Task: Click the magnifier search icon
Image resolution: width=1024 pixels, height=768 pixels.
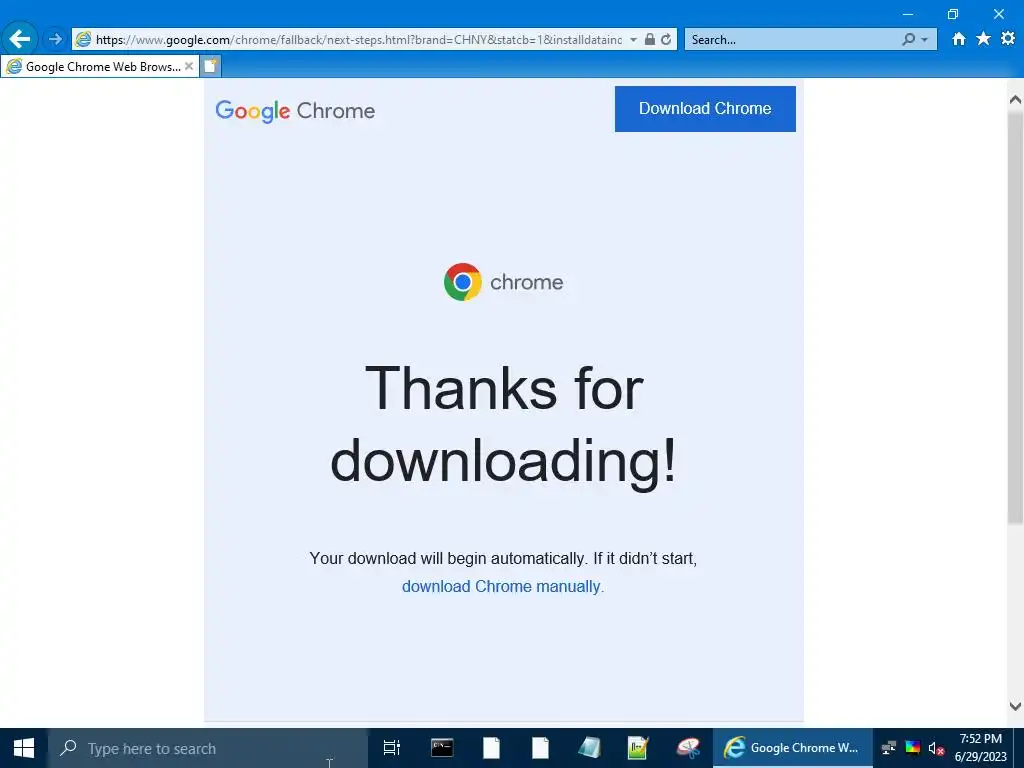Action: 908,39
